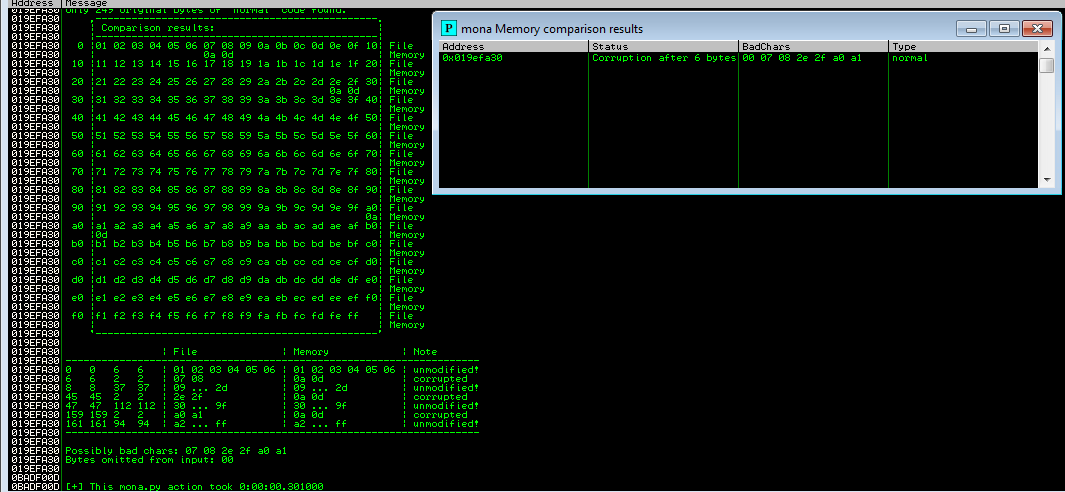Click the log row starting '161 161 94 94'
Viewport: 1065px width, 492px height.
272,423
